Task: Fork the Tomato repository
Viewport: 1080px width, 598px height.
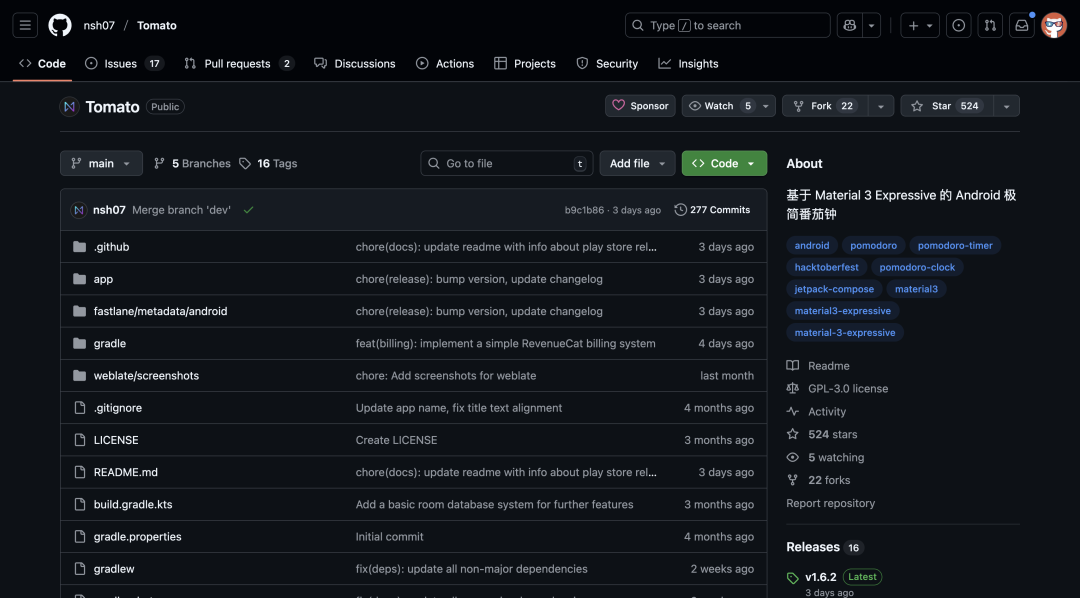Action: [824, 106]
